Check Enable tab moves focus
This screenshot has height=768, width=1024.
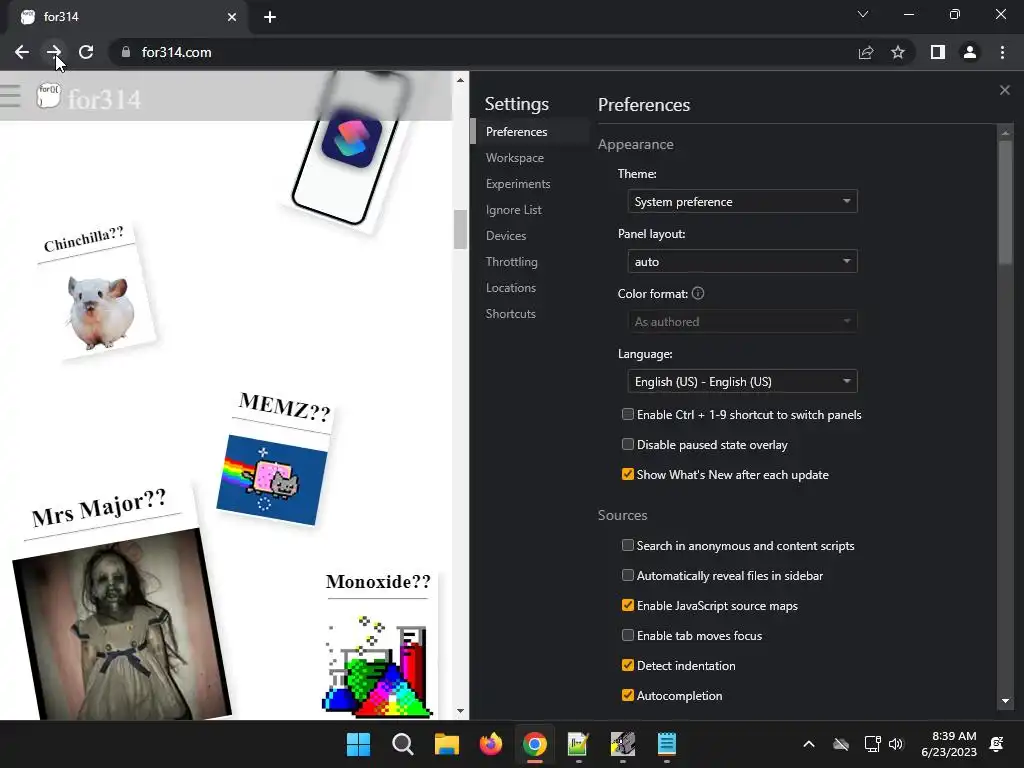[x=628, y=635]
